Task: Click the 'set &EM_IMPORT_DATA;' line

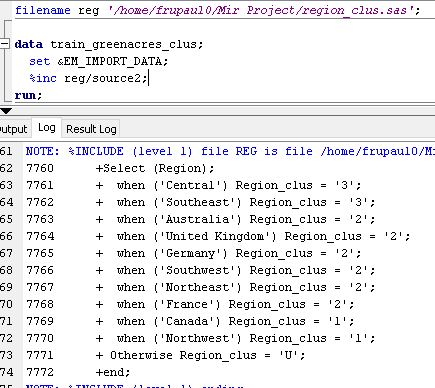Action: tap(98, 61)
